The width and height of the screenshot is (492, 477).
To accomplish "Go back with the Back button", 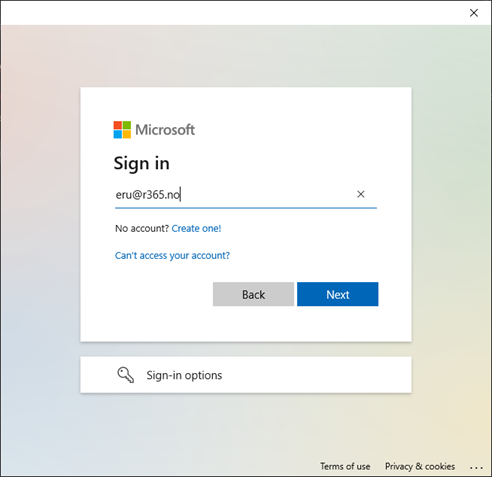I will (x=253, y=294).
